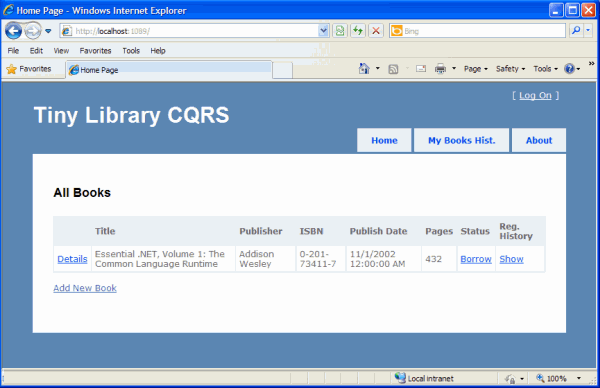Click the Borrow link in Status column

(x=476, y=259)
